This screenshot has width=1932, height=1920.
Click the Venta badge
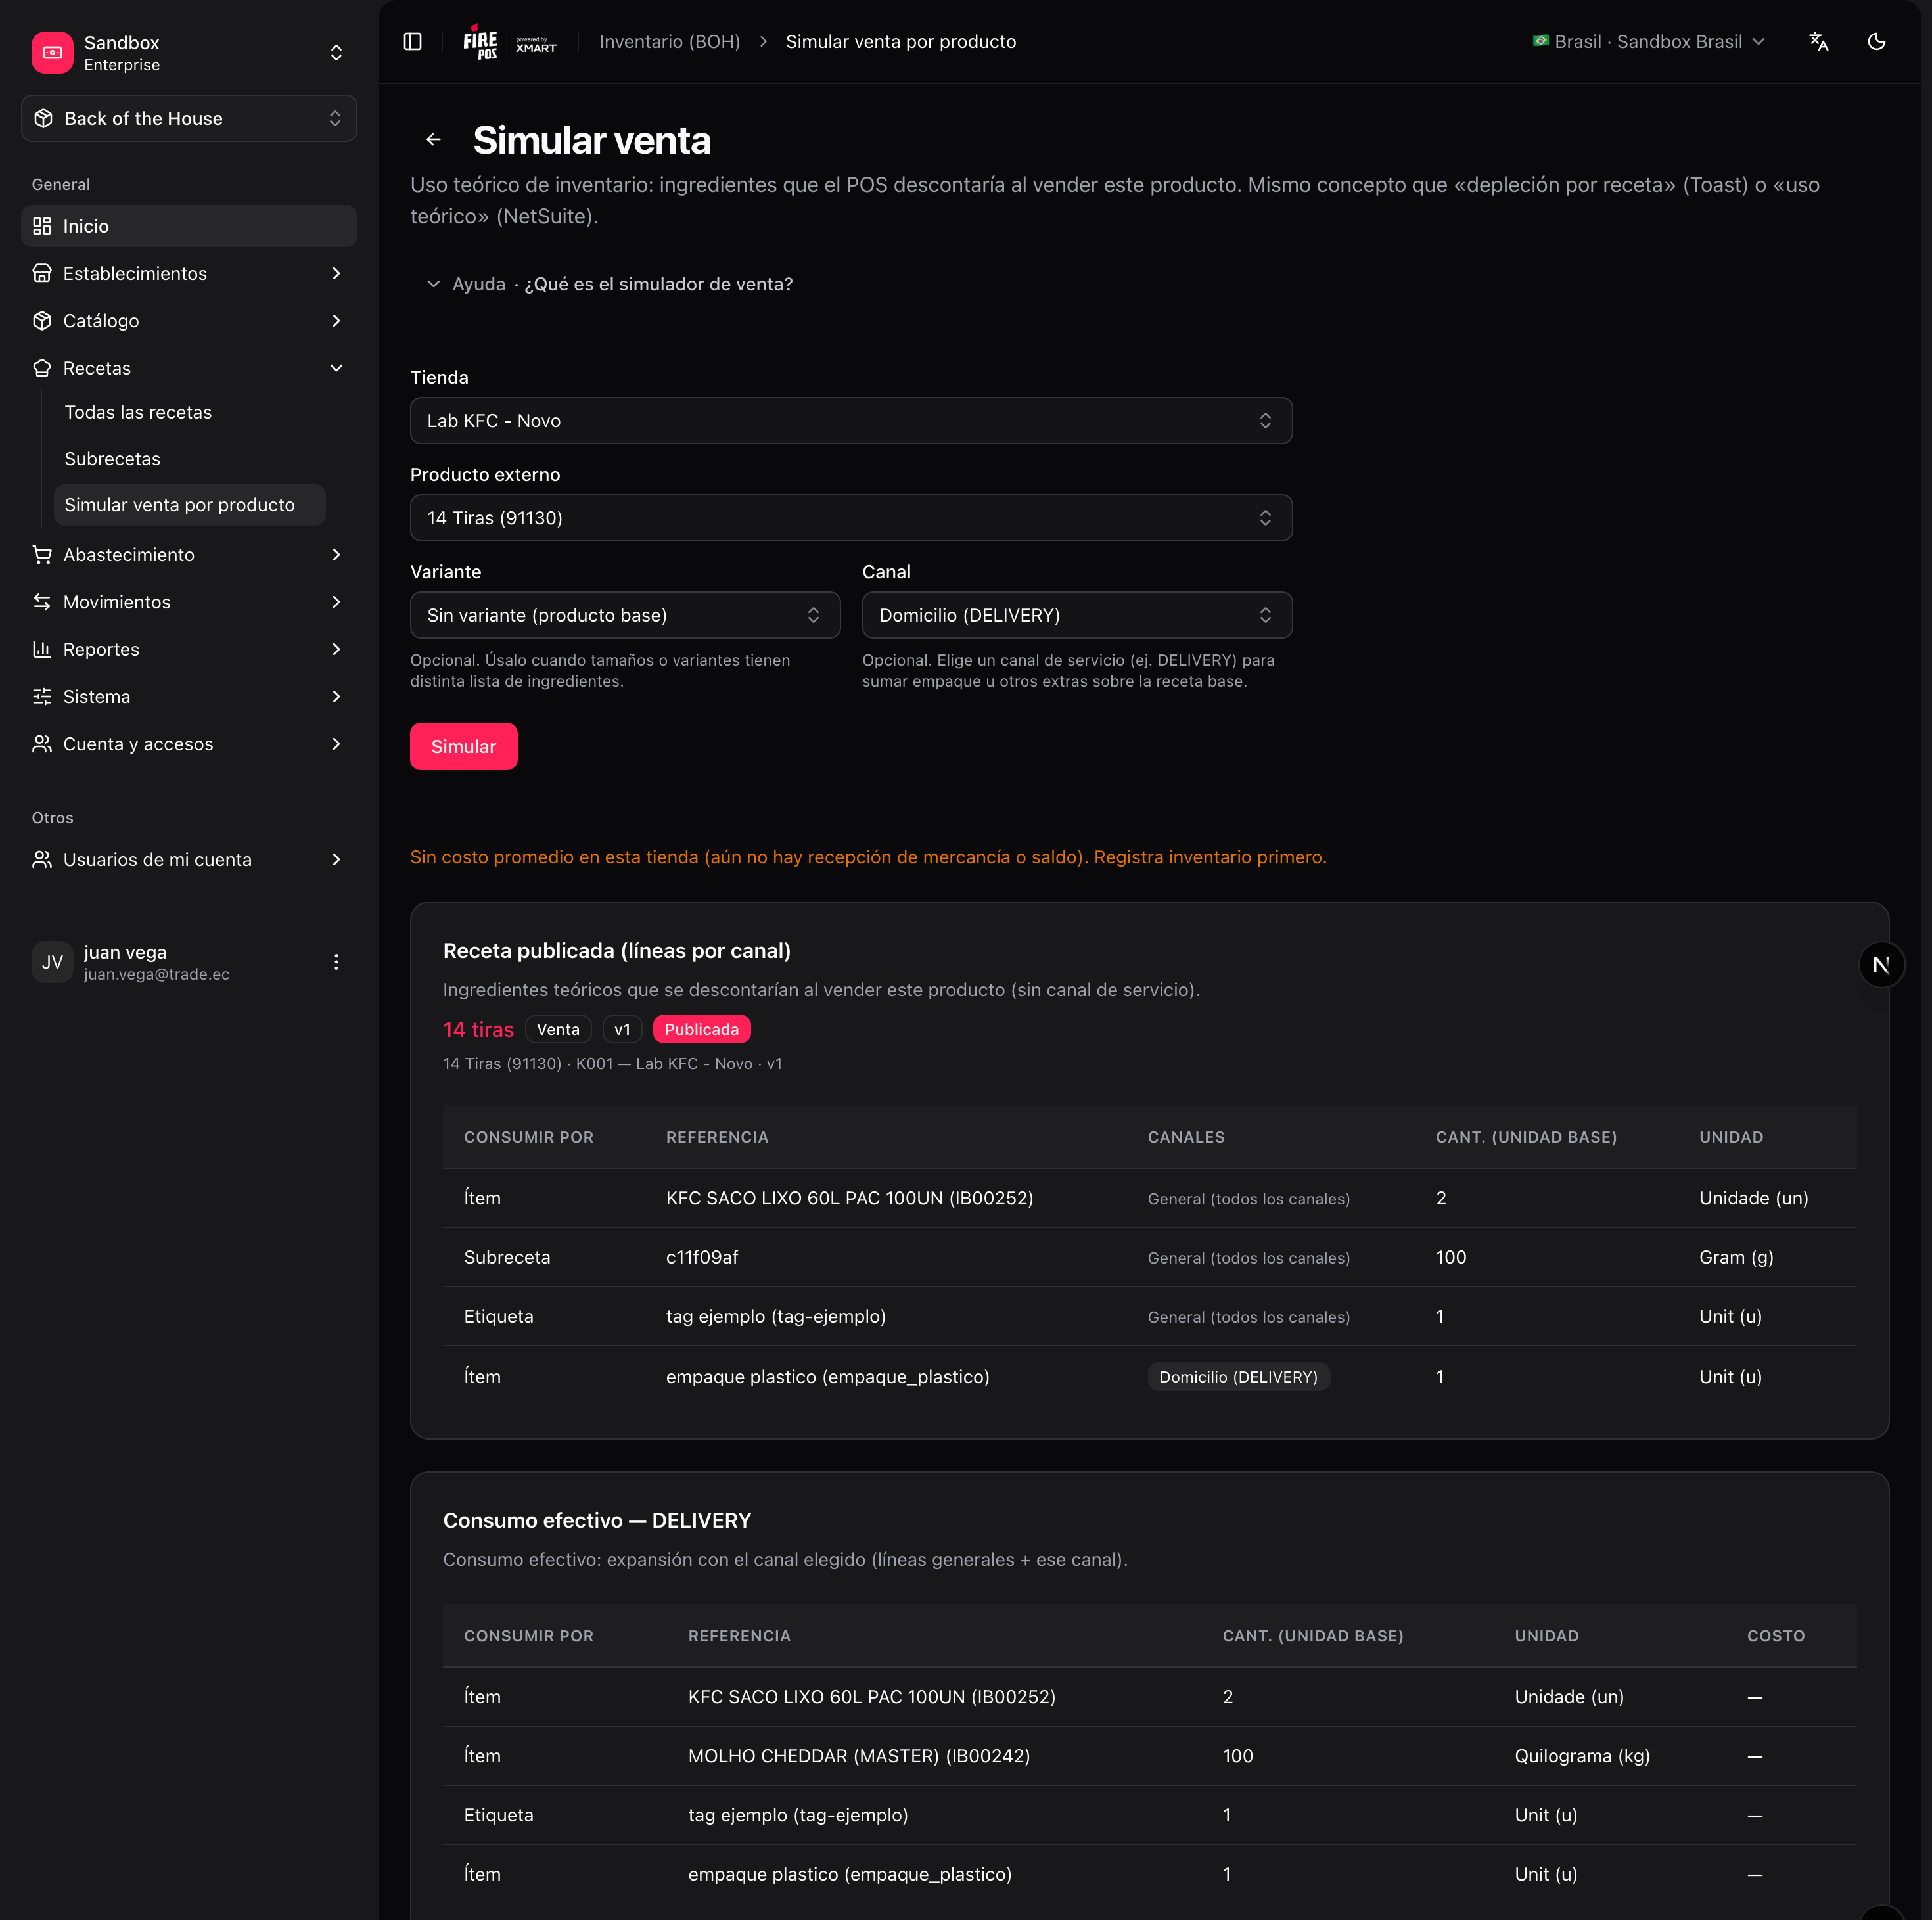pos(558,1029)
